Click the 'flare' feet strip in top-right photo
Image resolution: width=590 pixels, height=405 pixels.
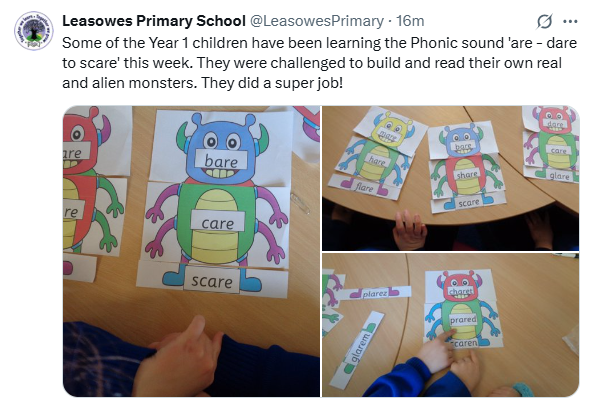coord(364,187)
